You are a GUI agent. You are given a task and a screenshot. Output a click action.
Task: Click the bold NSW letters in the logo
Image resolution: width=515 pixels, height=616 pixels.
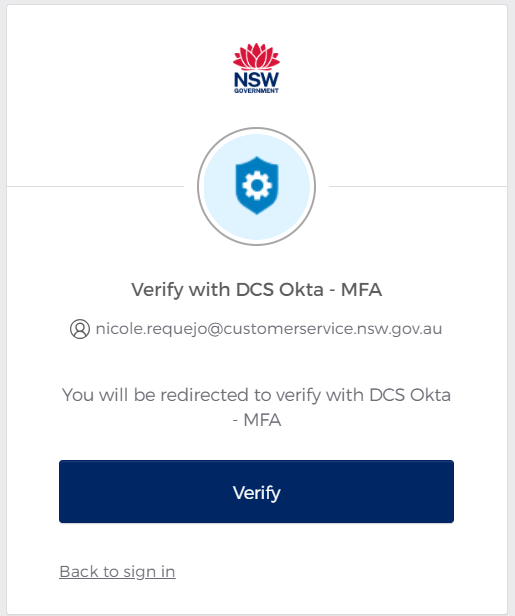pyautogui.click(x=256, y=80)
